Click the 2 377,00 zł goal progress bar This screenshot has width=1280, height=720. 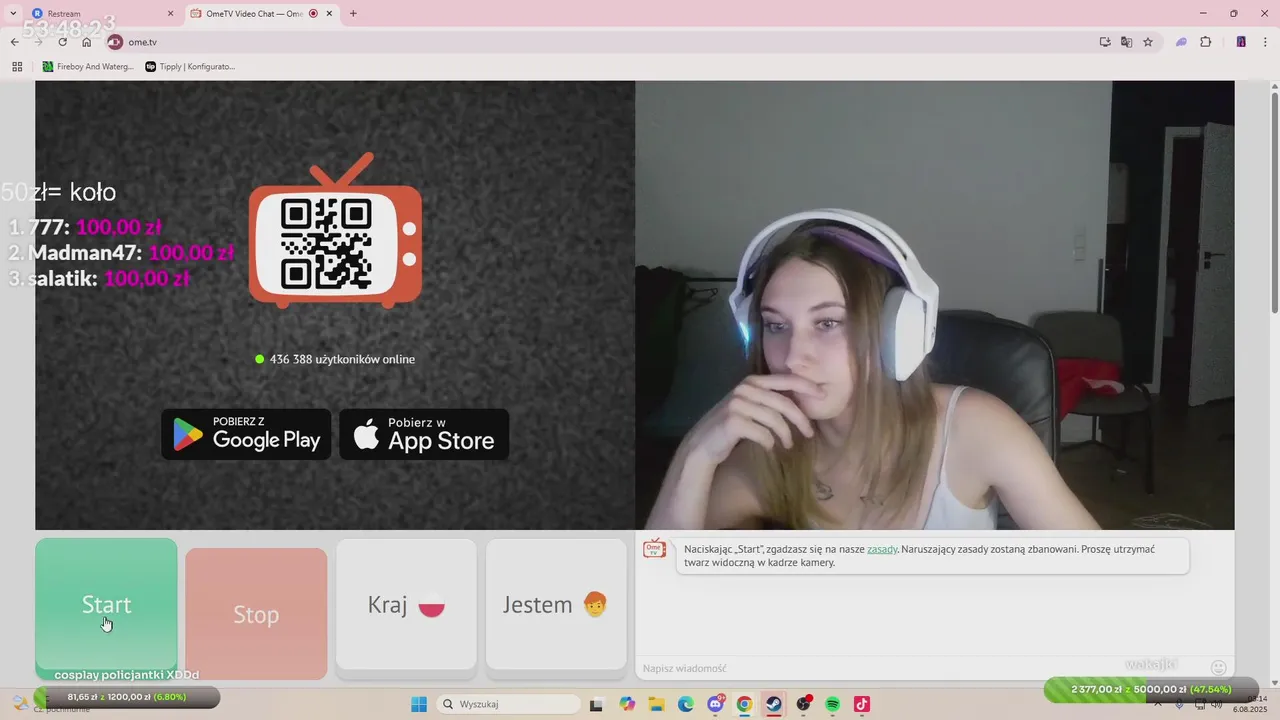click(x=1150, y=689)
